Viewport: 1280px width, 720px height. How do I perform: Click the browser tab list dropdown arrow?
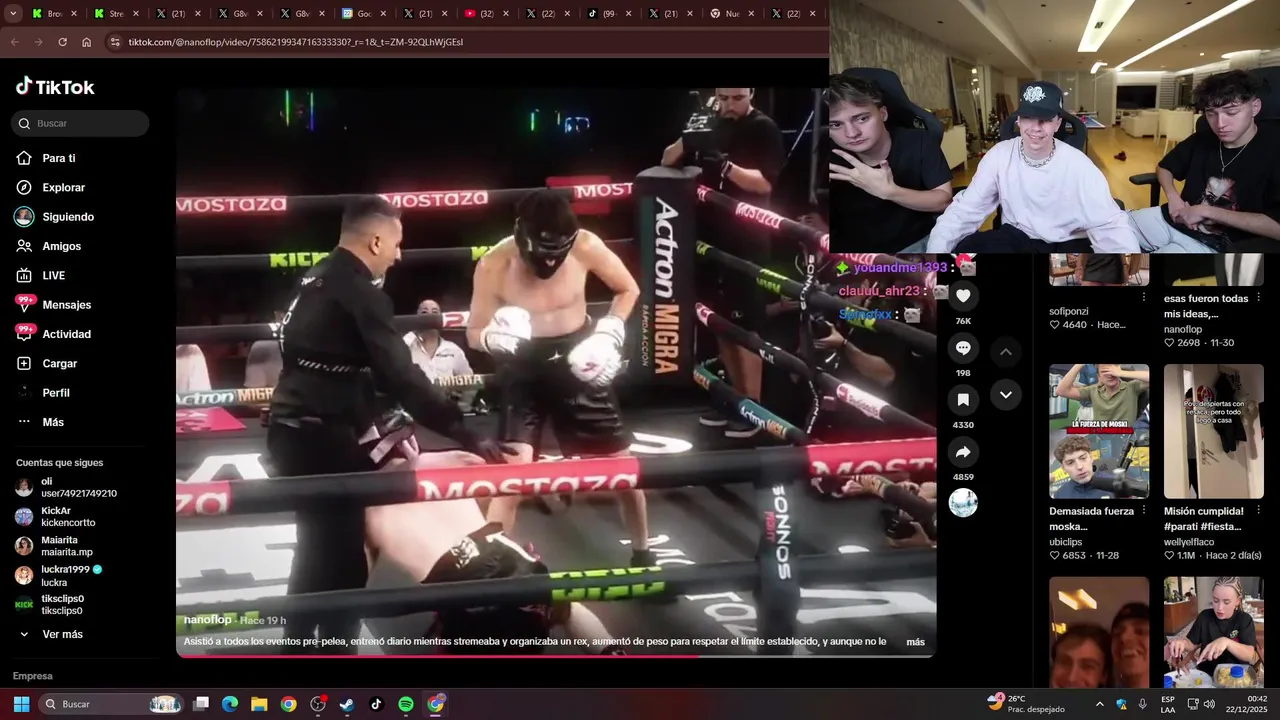[12, 14]
